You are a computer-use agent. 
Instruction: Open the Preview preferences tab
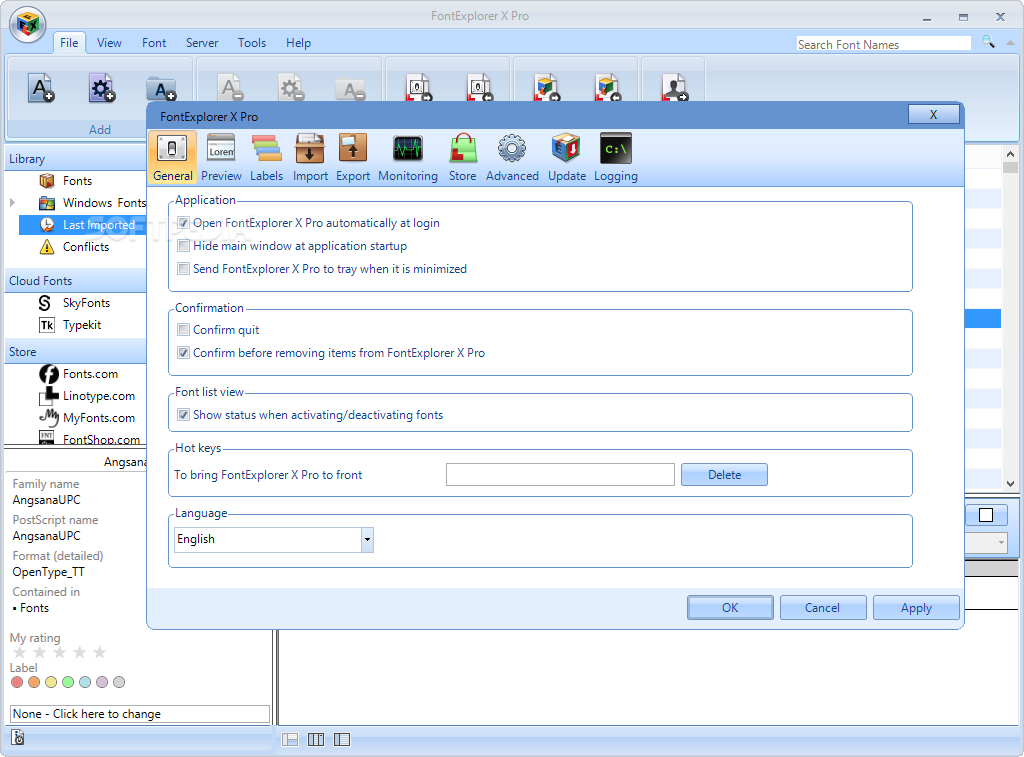click(x=221, y=157)
